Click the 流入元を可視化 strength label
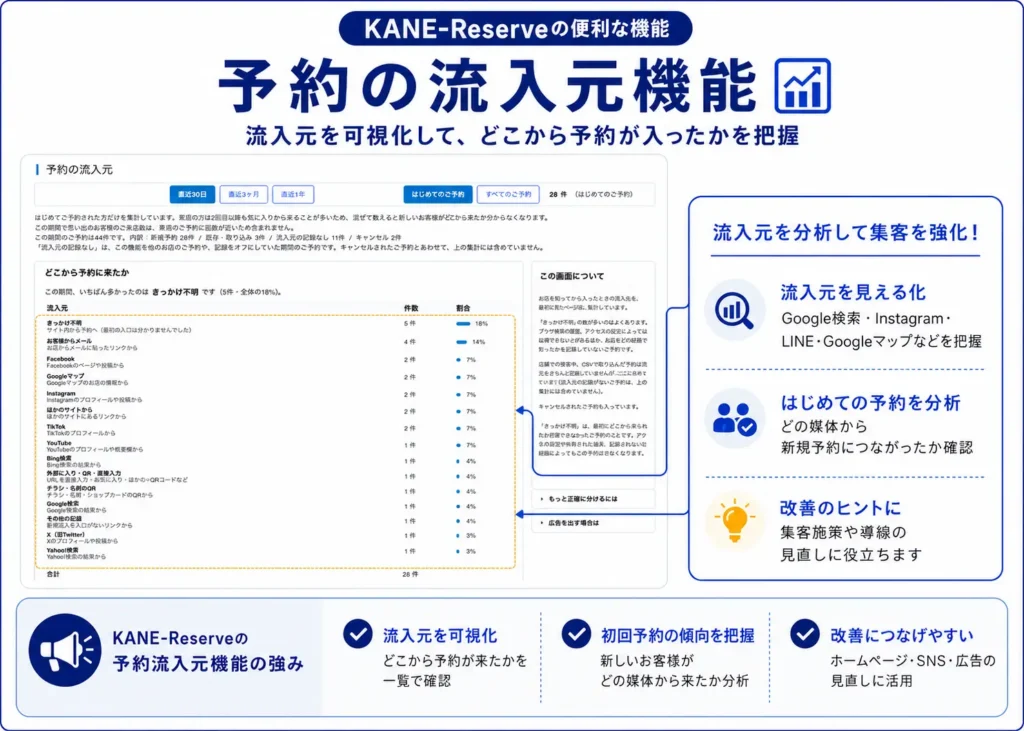Image resolution: width=1024 pixels, height=731 pixels. 440,636
